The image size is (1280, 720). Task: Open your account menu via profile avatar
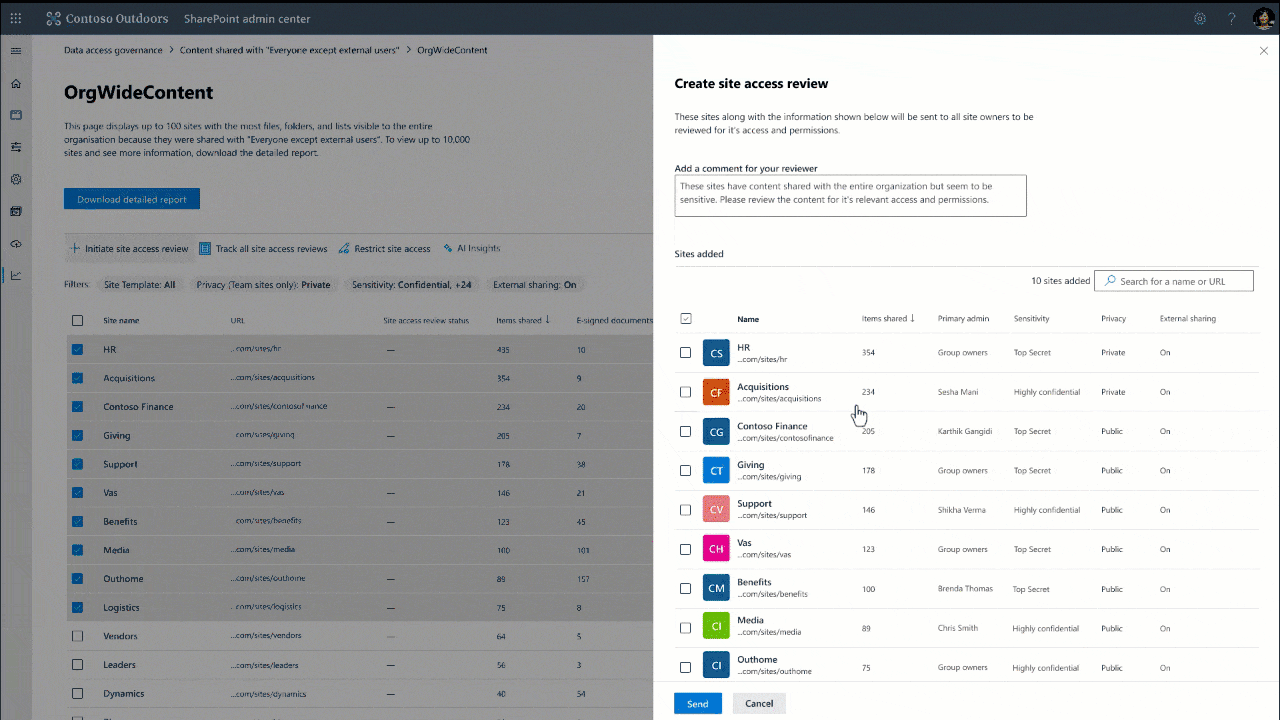coord(1263,18)
